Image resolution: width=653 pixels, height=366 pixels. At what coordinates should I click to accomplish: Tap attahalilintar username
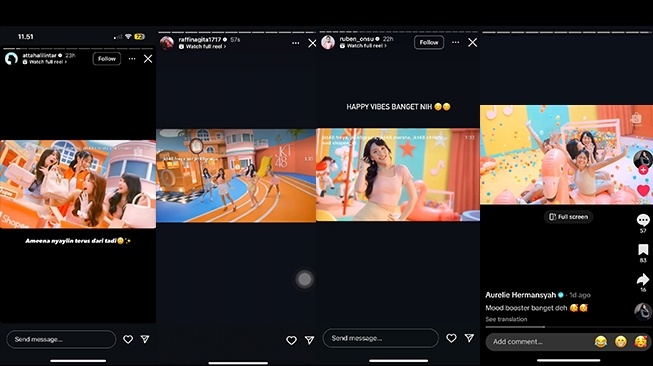click(40, 55)
